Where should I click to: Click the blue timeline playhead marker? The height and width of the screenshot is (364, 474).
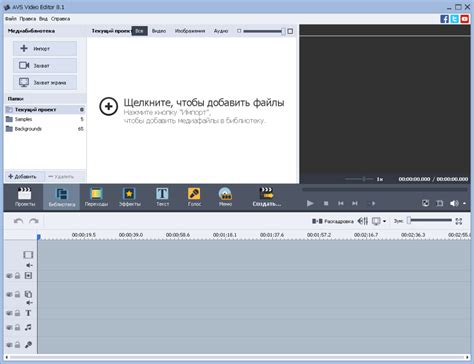point(39,237)
